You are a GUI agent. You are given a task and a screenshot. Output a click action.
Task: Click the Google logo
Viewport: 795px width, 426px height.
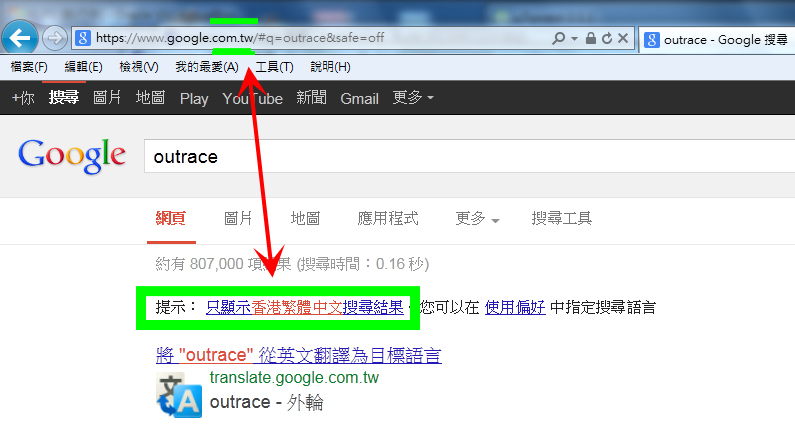click(72, 156)
